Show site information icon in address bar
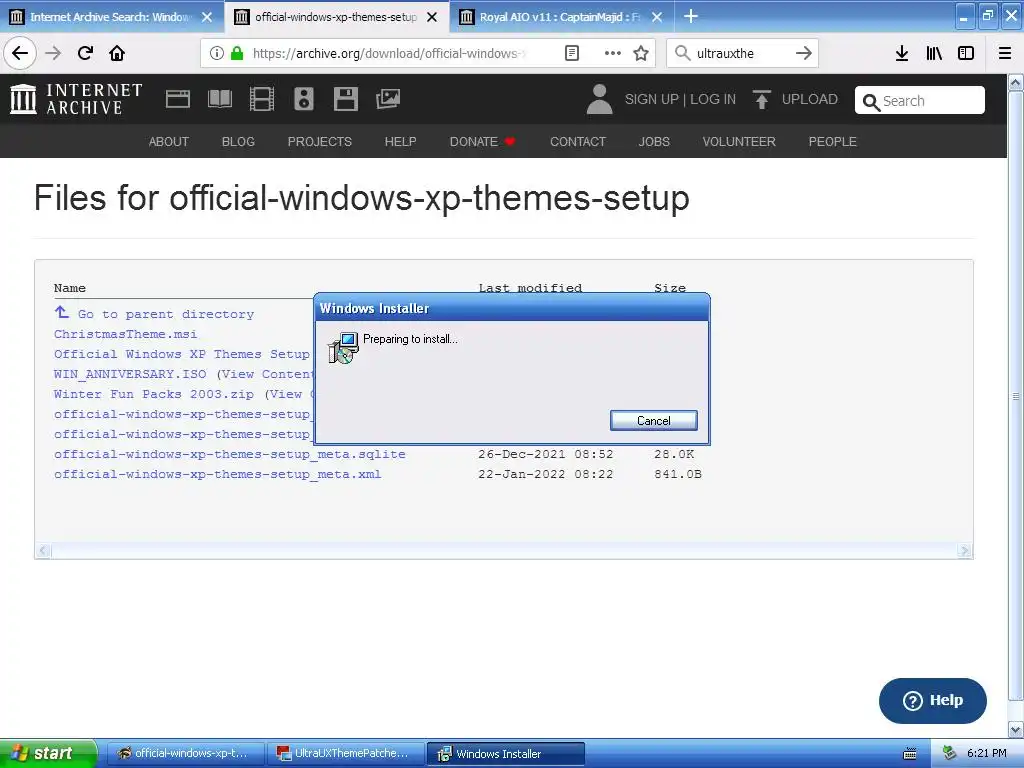1024x768 pixels. (x=217, y=53)
